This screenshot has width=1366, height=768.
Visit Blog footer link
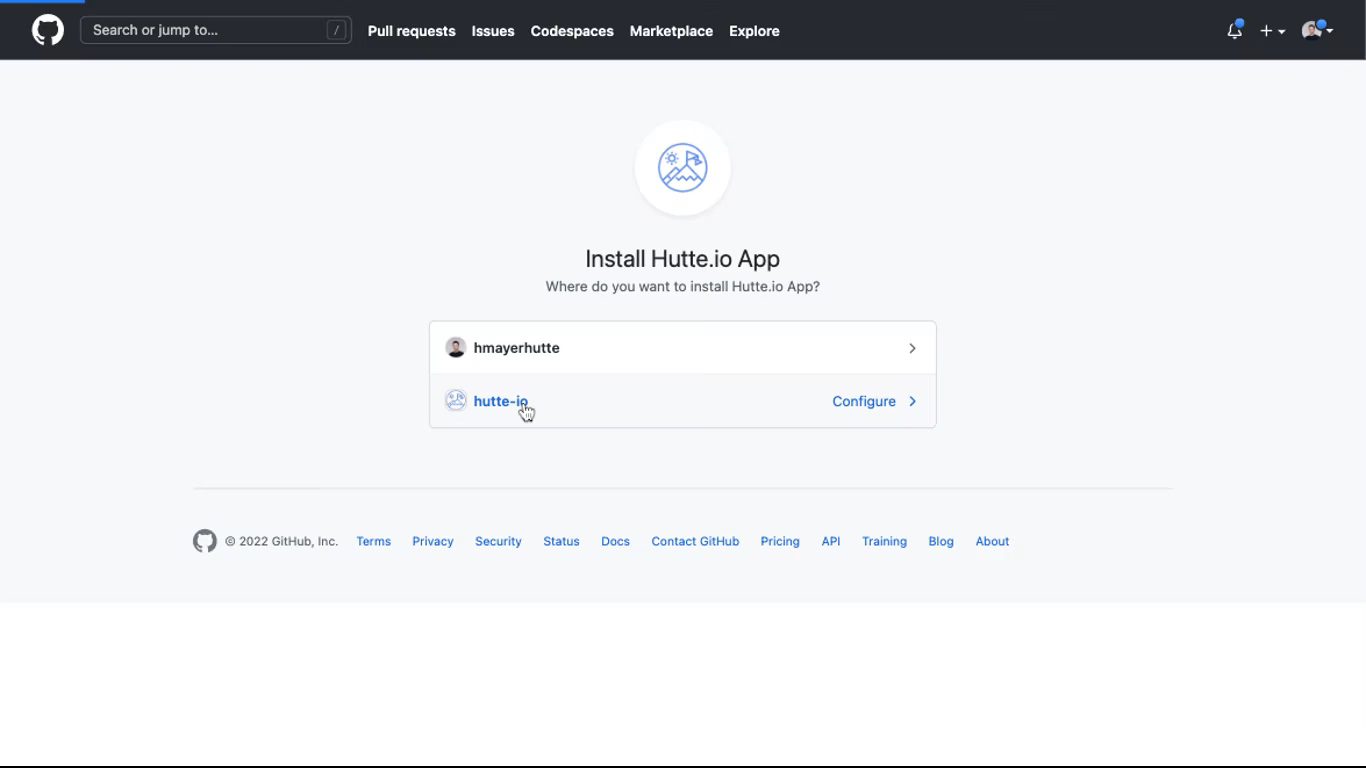(x=941, y=541)
